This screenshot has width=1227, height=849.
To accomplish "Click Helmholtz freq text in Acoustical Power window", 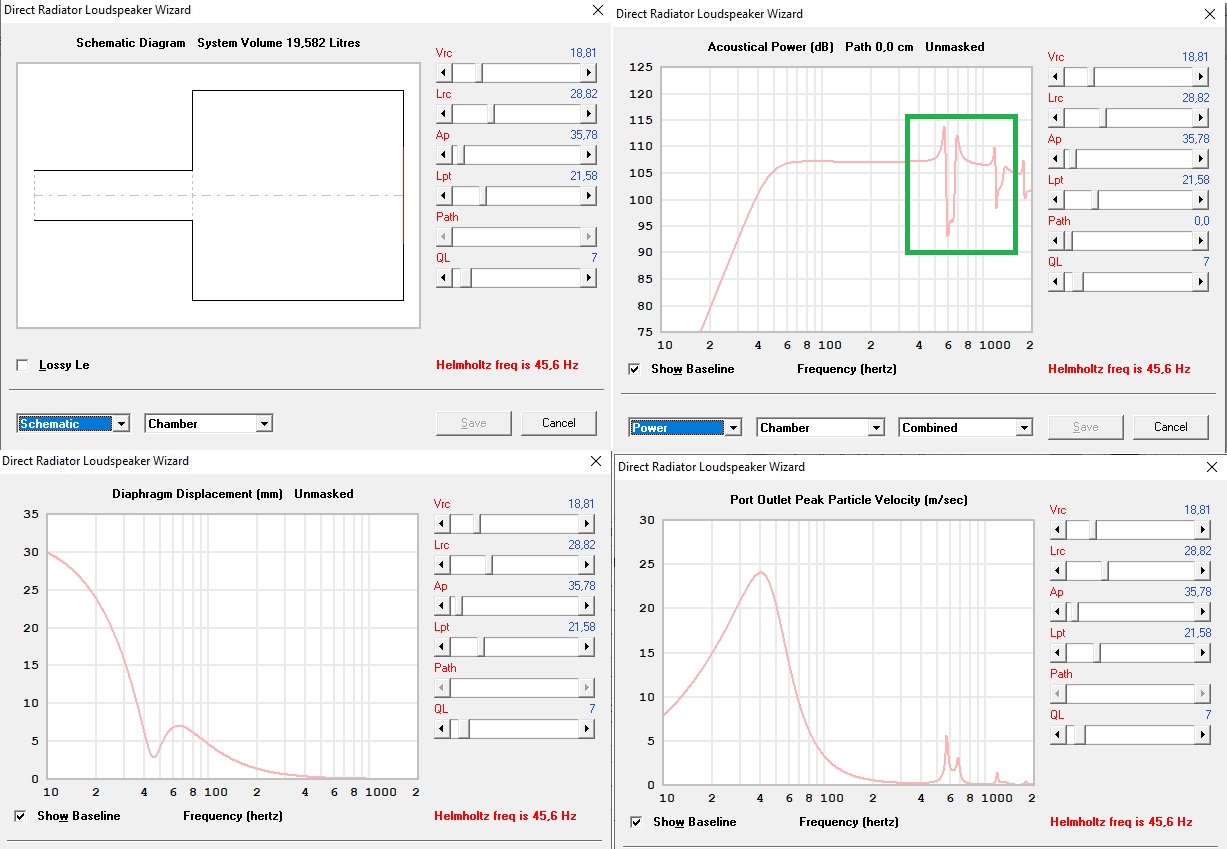I will [1119, 369].
